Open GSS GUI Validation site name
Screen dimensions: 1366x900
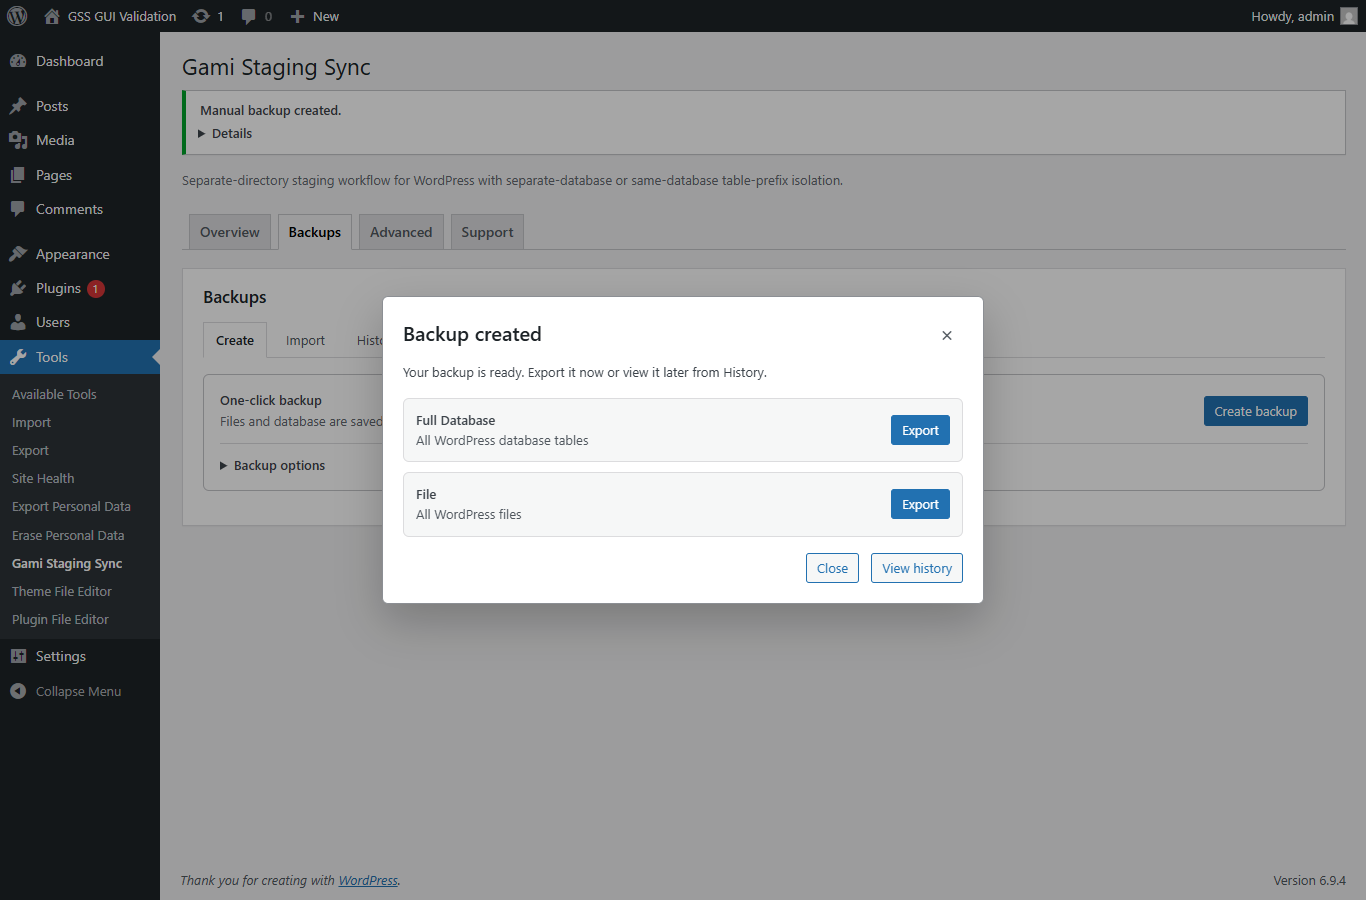[x=122, y=16]
